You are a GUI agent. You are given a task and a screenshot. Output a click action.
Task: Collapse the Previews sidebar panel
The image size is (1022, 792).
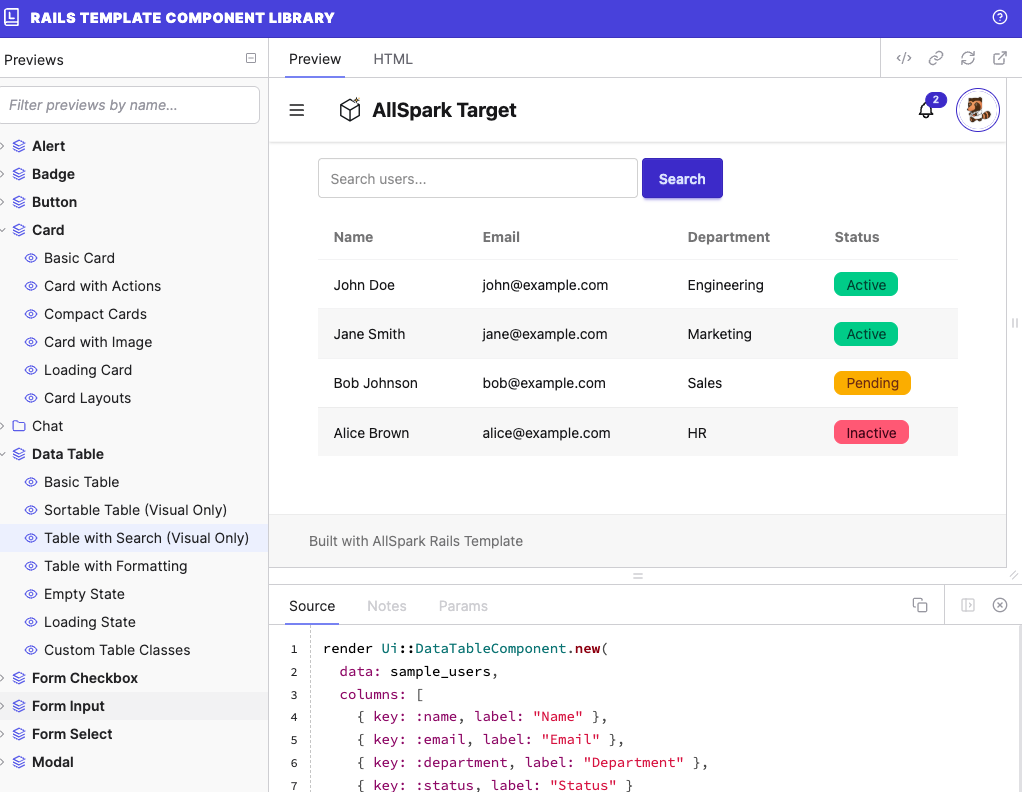(x=250, y=59)
